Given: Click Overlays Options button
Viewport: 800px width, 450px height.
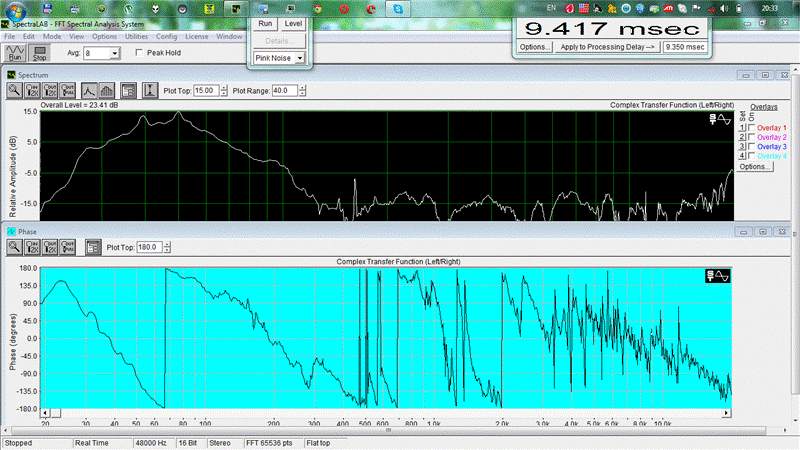Looking at the screenshot, I should [x=755, y=167].
